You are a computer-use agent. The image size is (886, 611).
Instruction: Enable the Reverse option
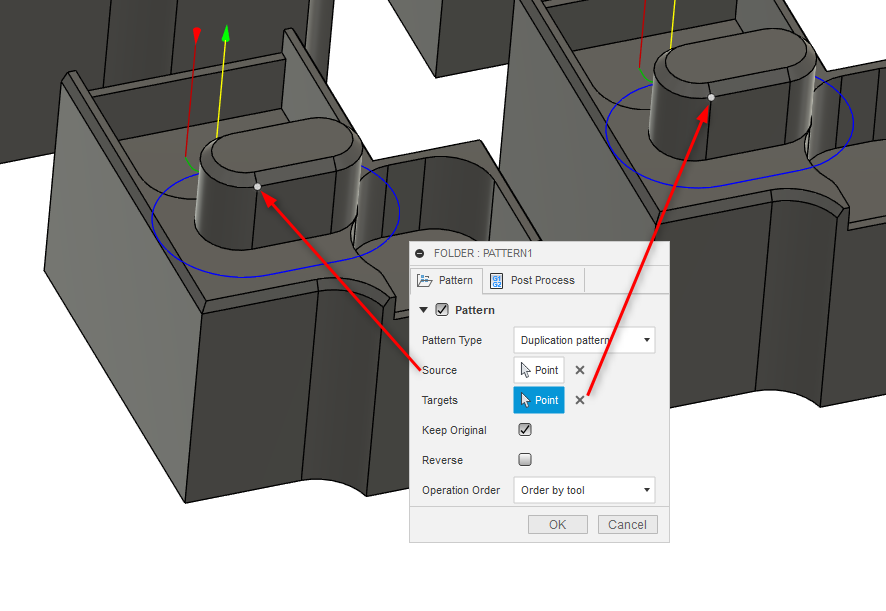pyautogui.click(x=524, y=459)
